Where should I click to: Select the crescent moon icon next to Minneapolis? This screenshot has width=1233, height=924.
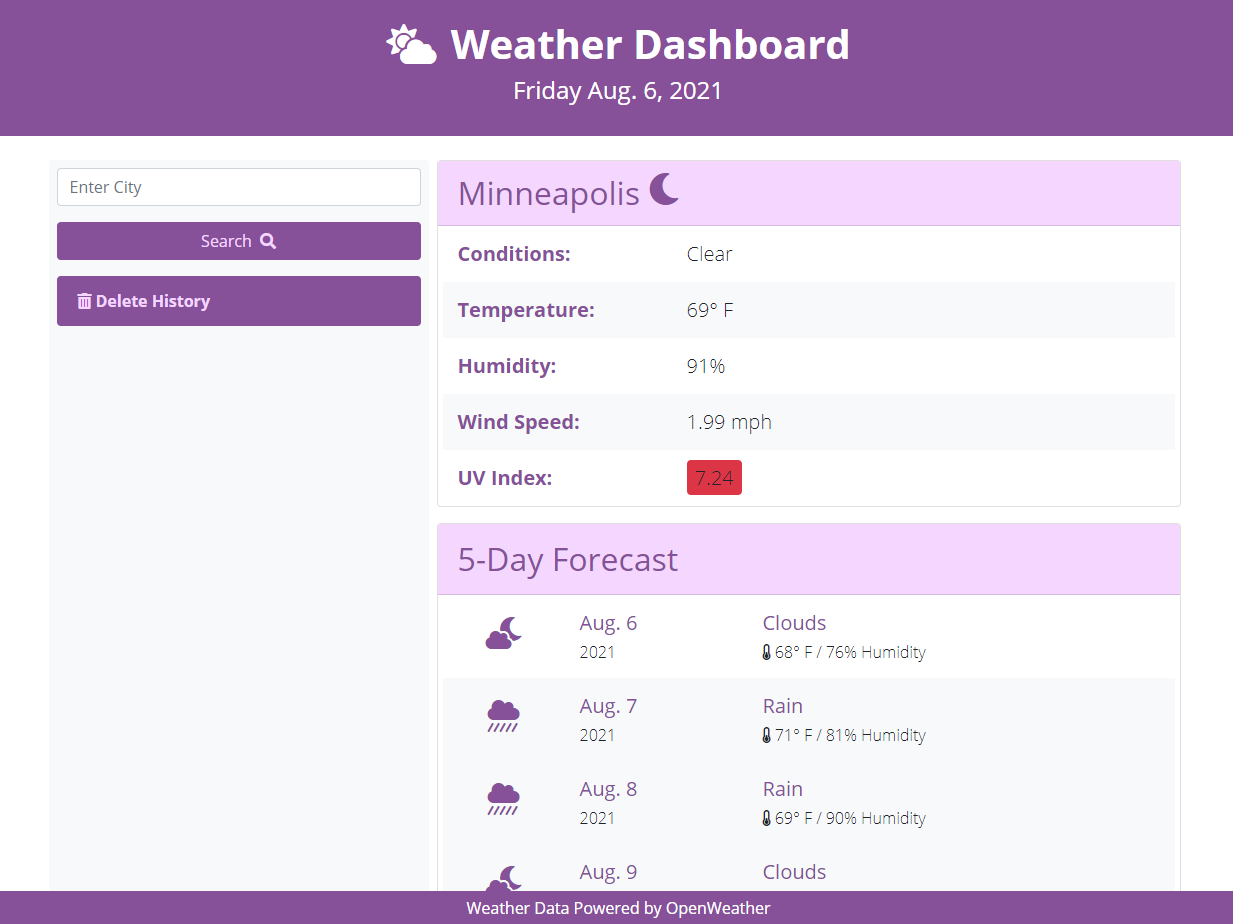pyautogui.click(x=664, y=190)
